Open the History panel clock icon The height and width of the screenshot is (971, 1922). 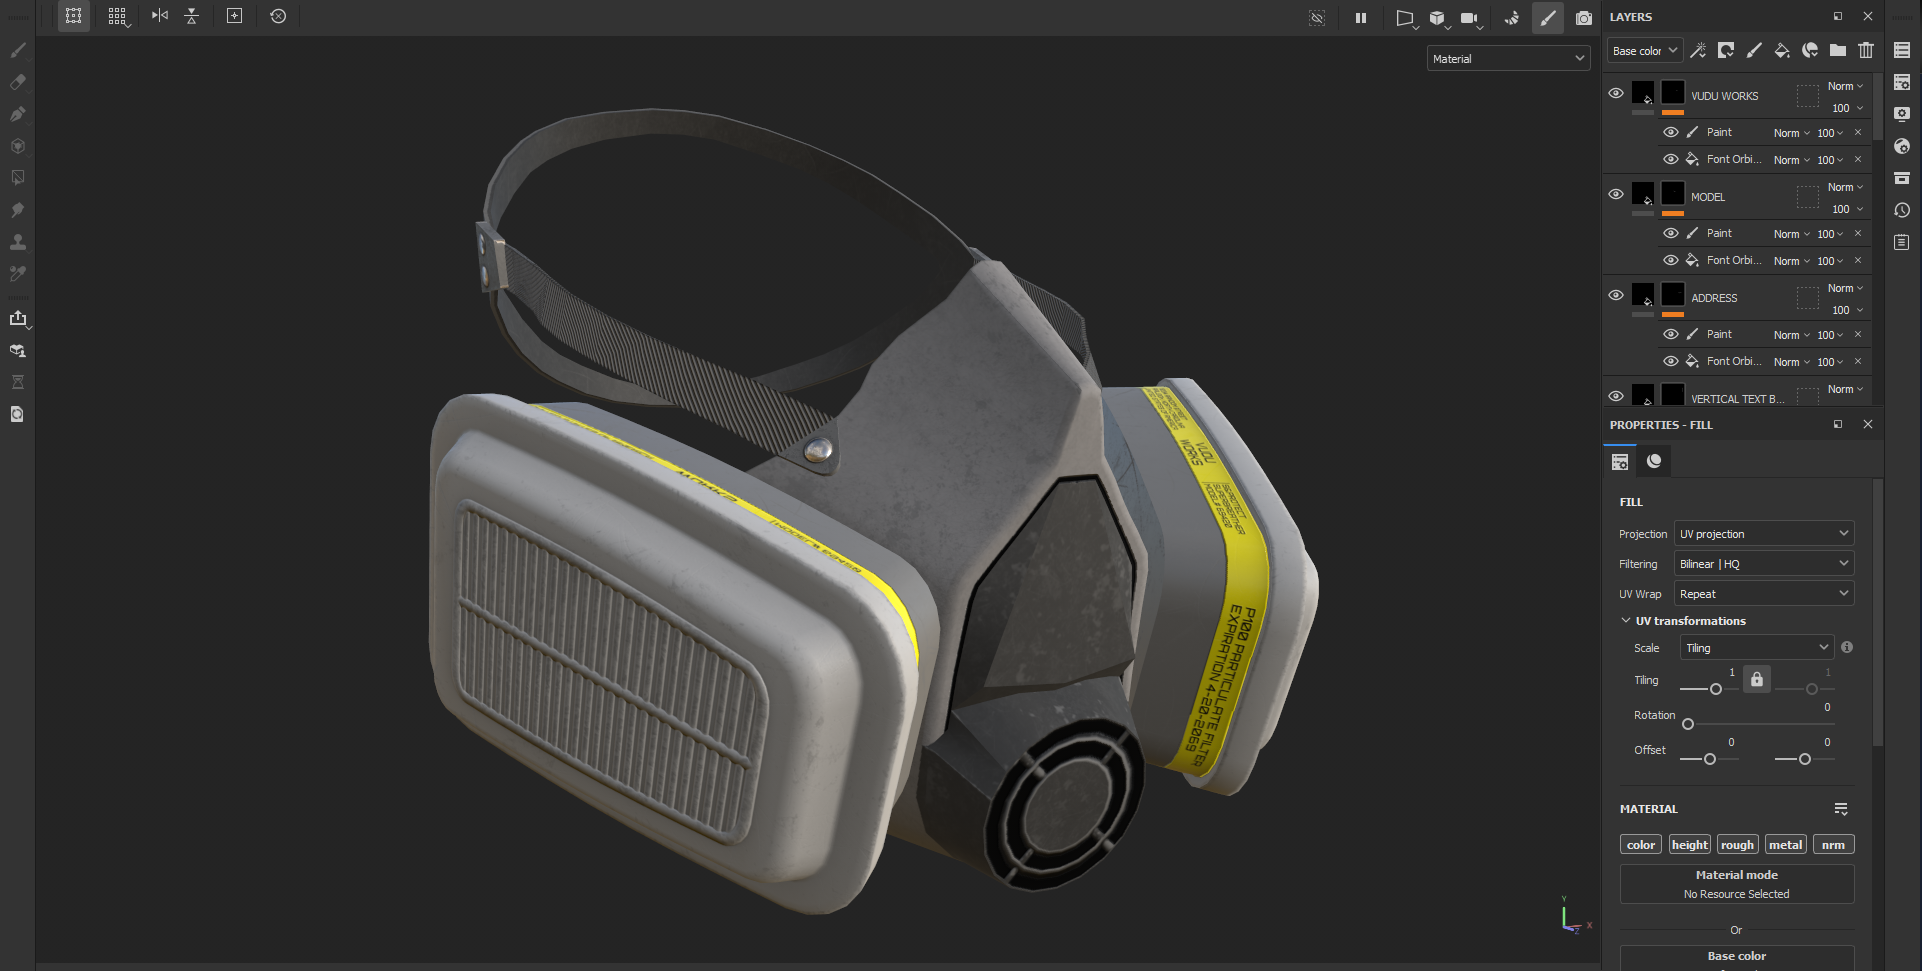pyautogui.click(x=1902, y=210)
